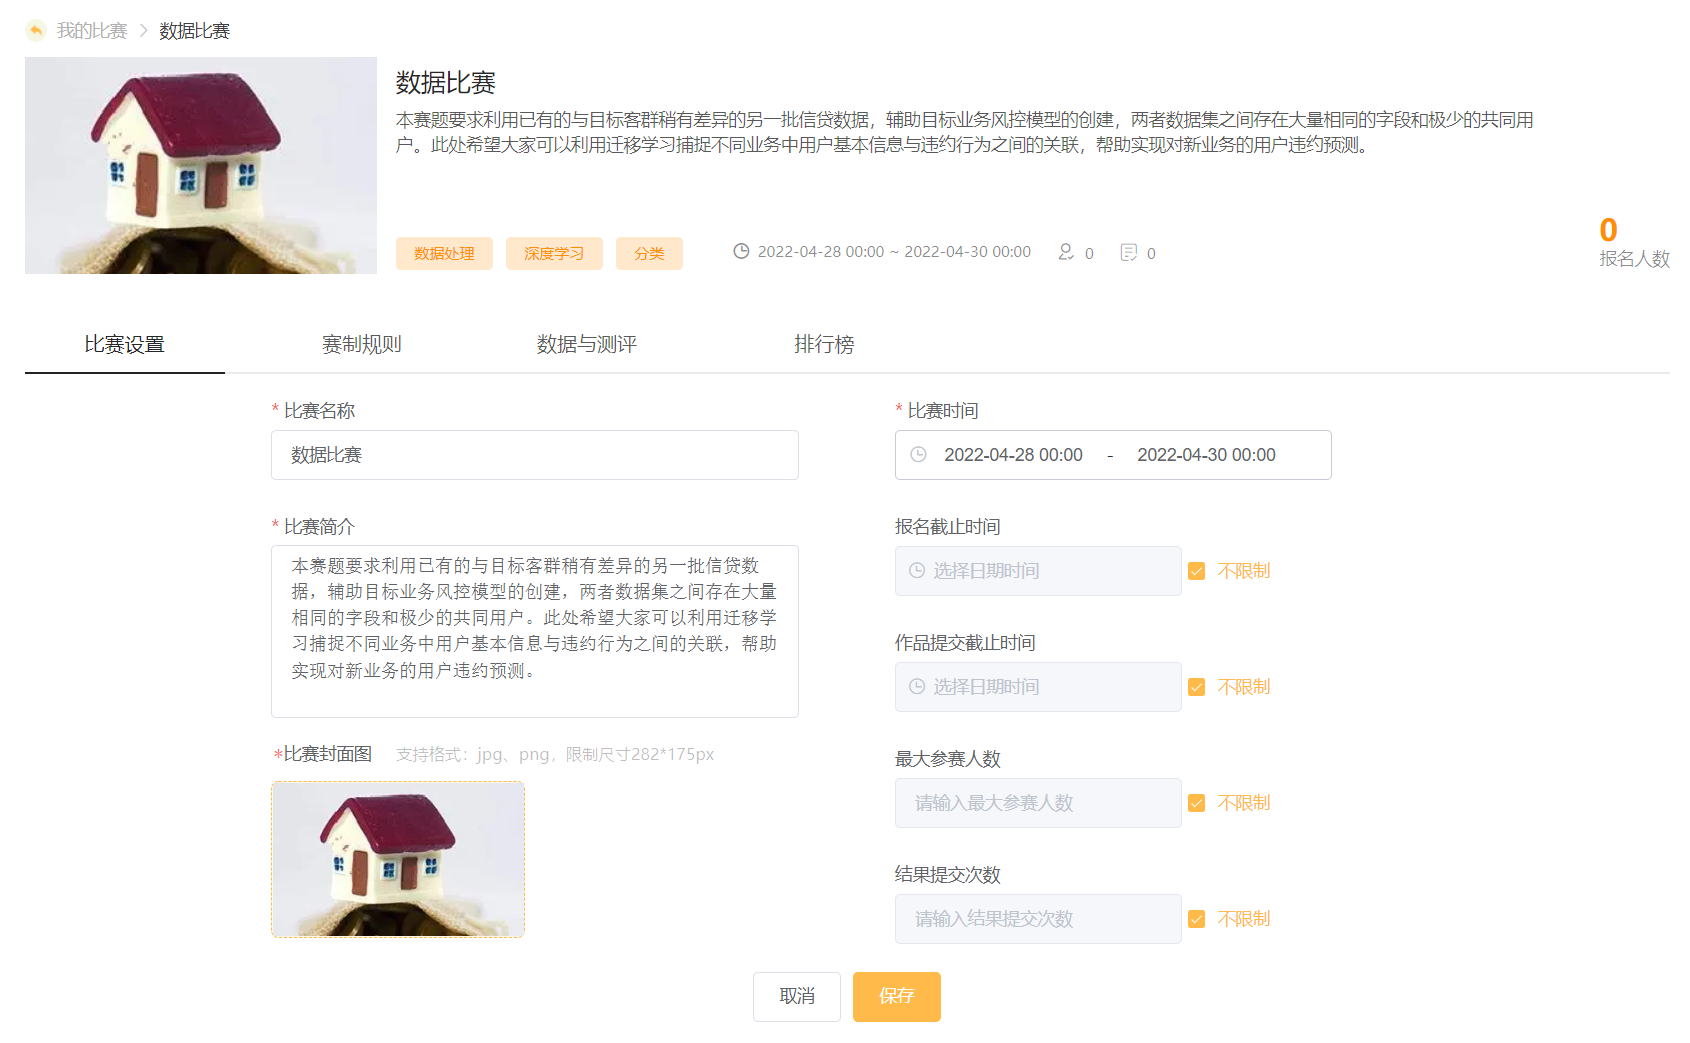Click the clock icon in 报名截止时间 field
This screenshot has height=1043, width=1690.
pyautogui.click(x=917, y=571)
